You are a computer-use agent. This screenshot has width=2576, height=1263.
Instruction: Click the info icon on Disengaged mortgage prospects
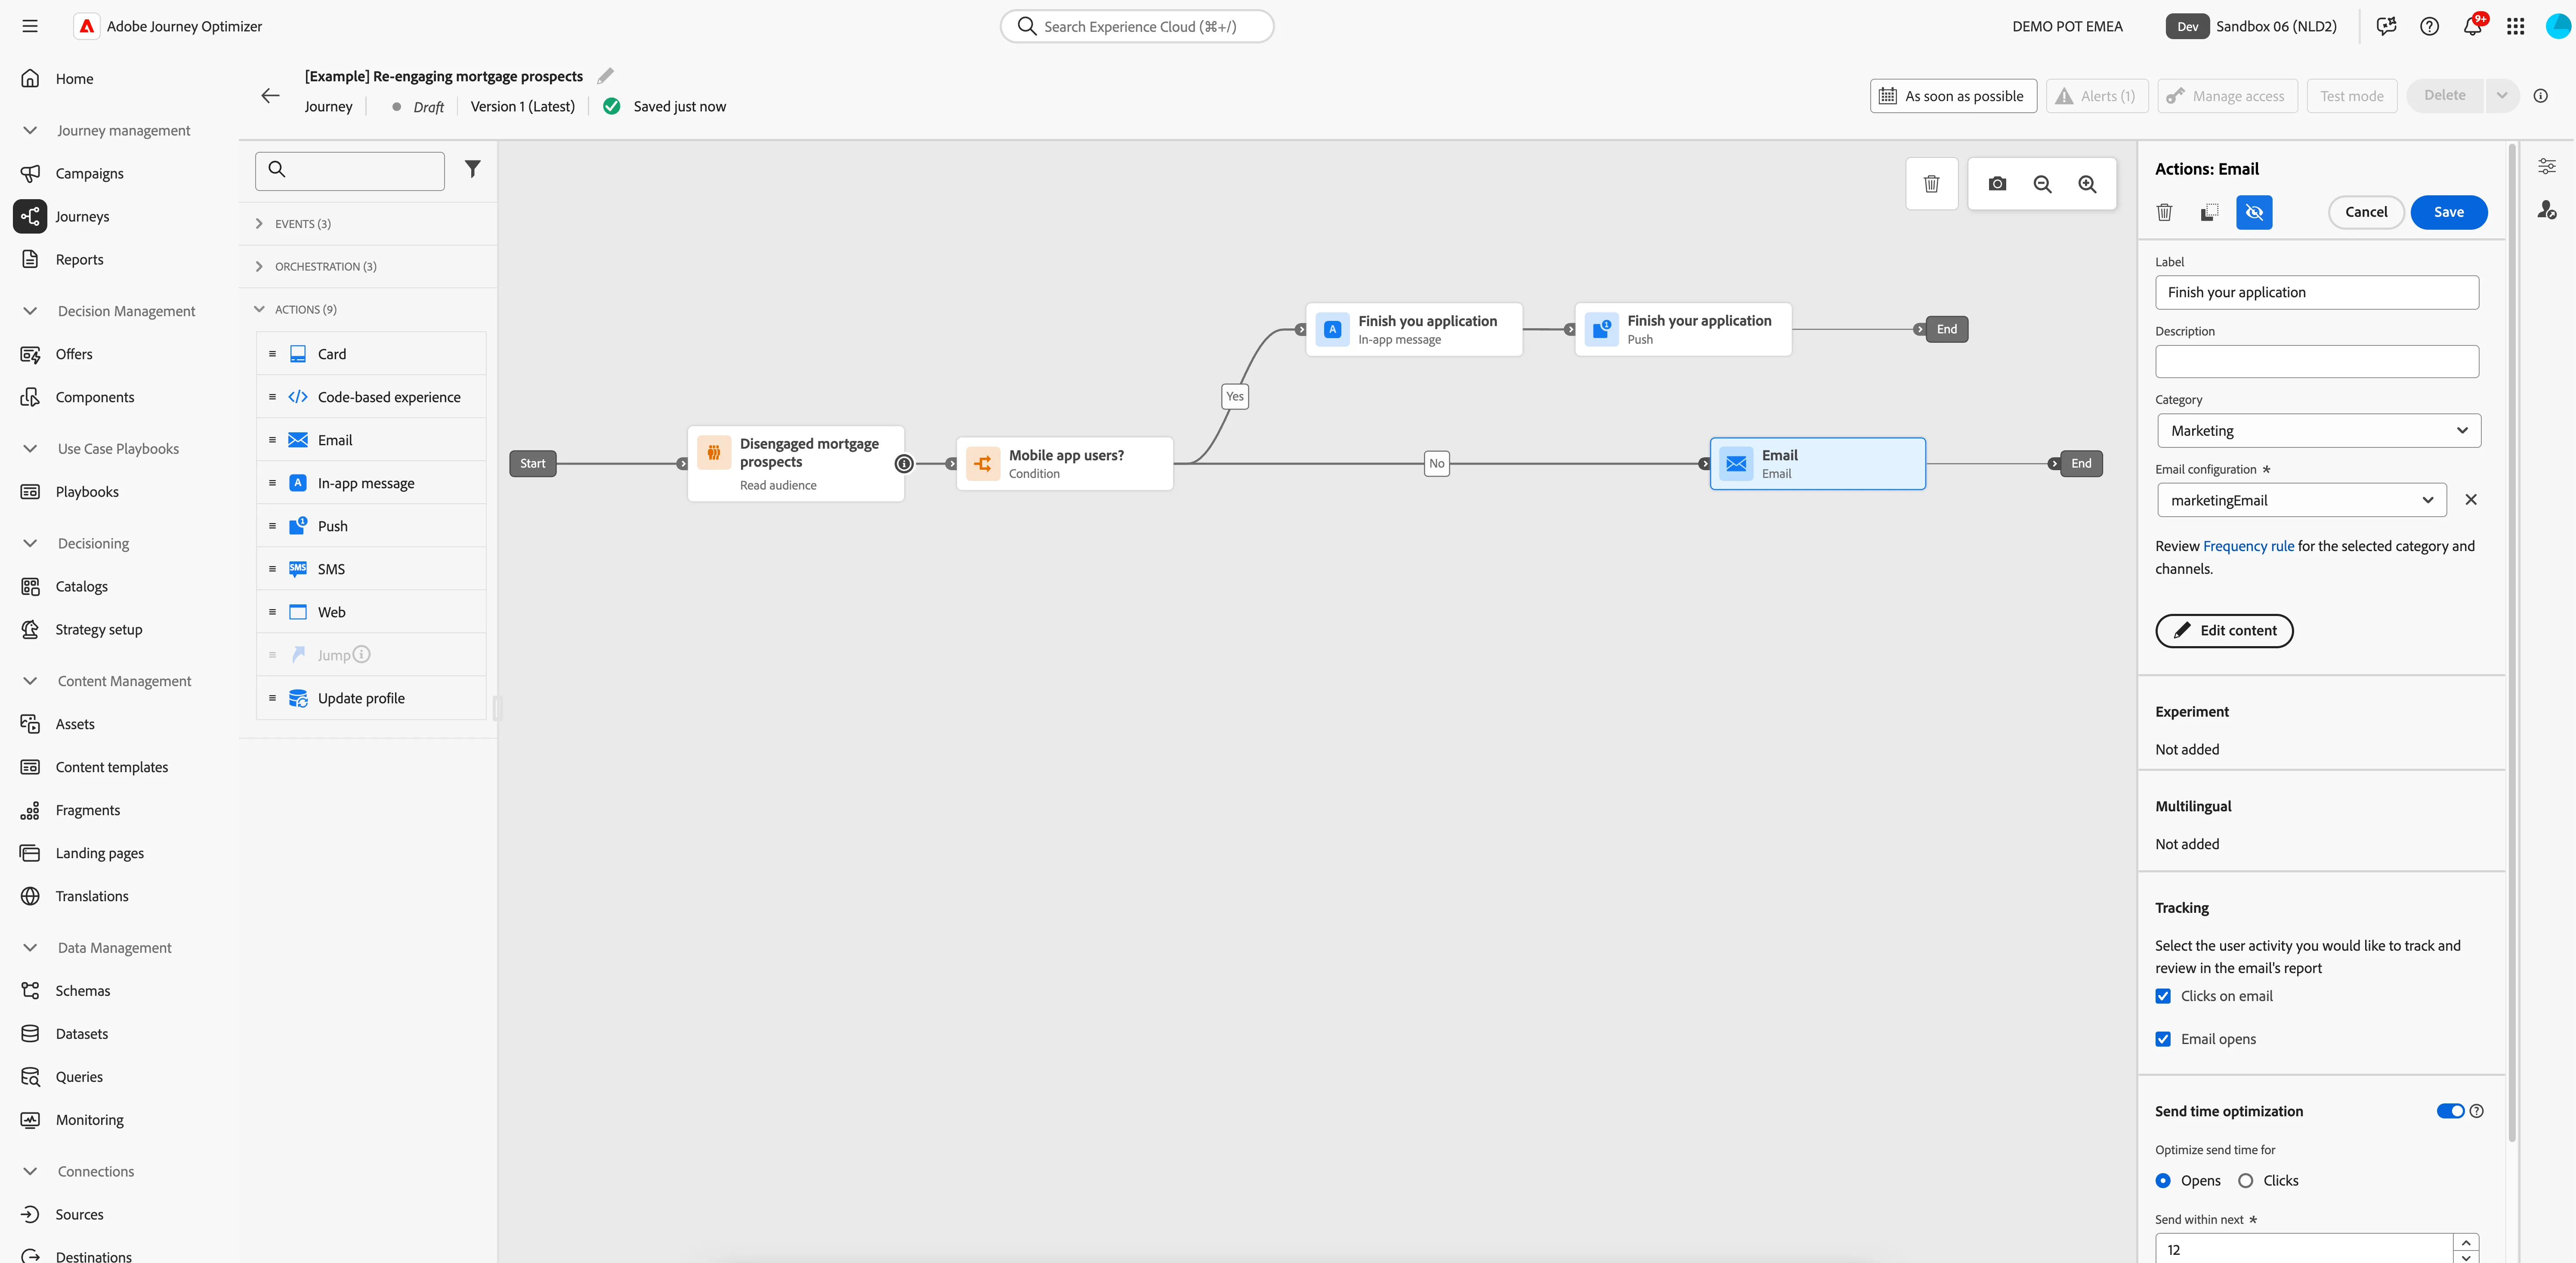pos(904,464)
